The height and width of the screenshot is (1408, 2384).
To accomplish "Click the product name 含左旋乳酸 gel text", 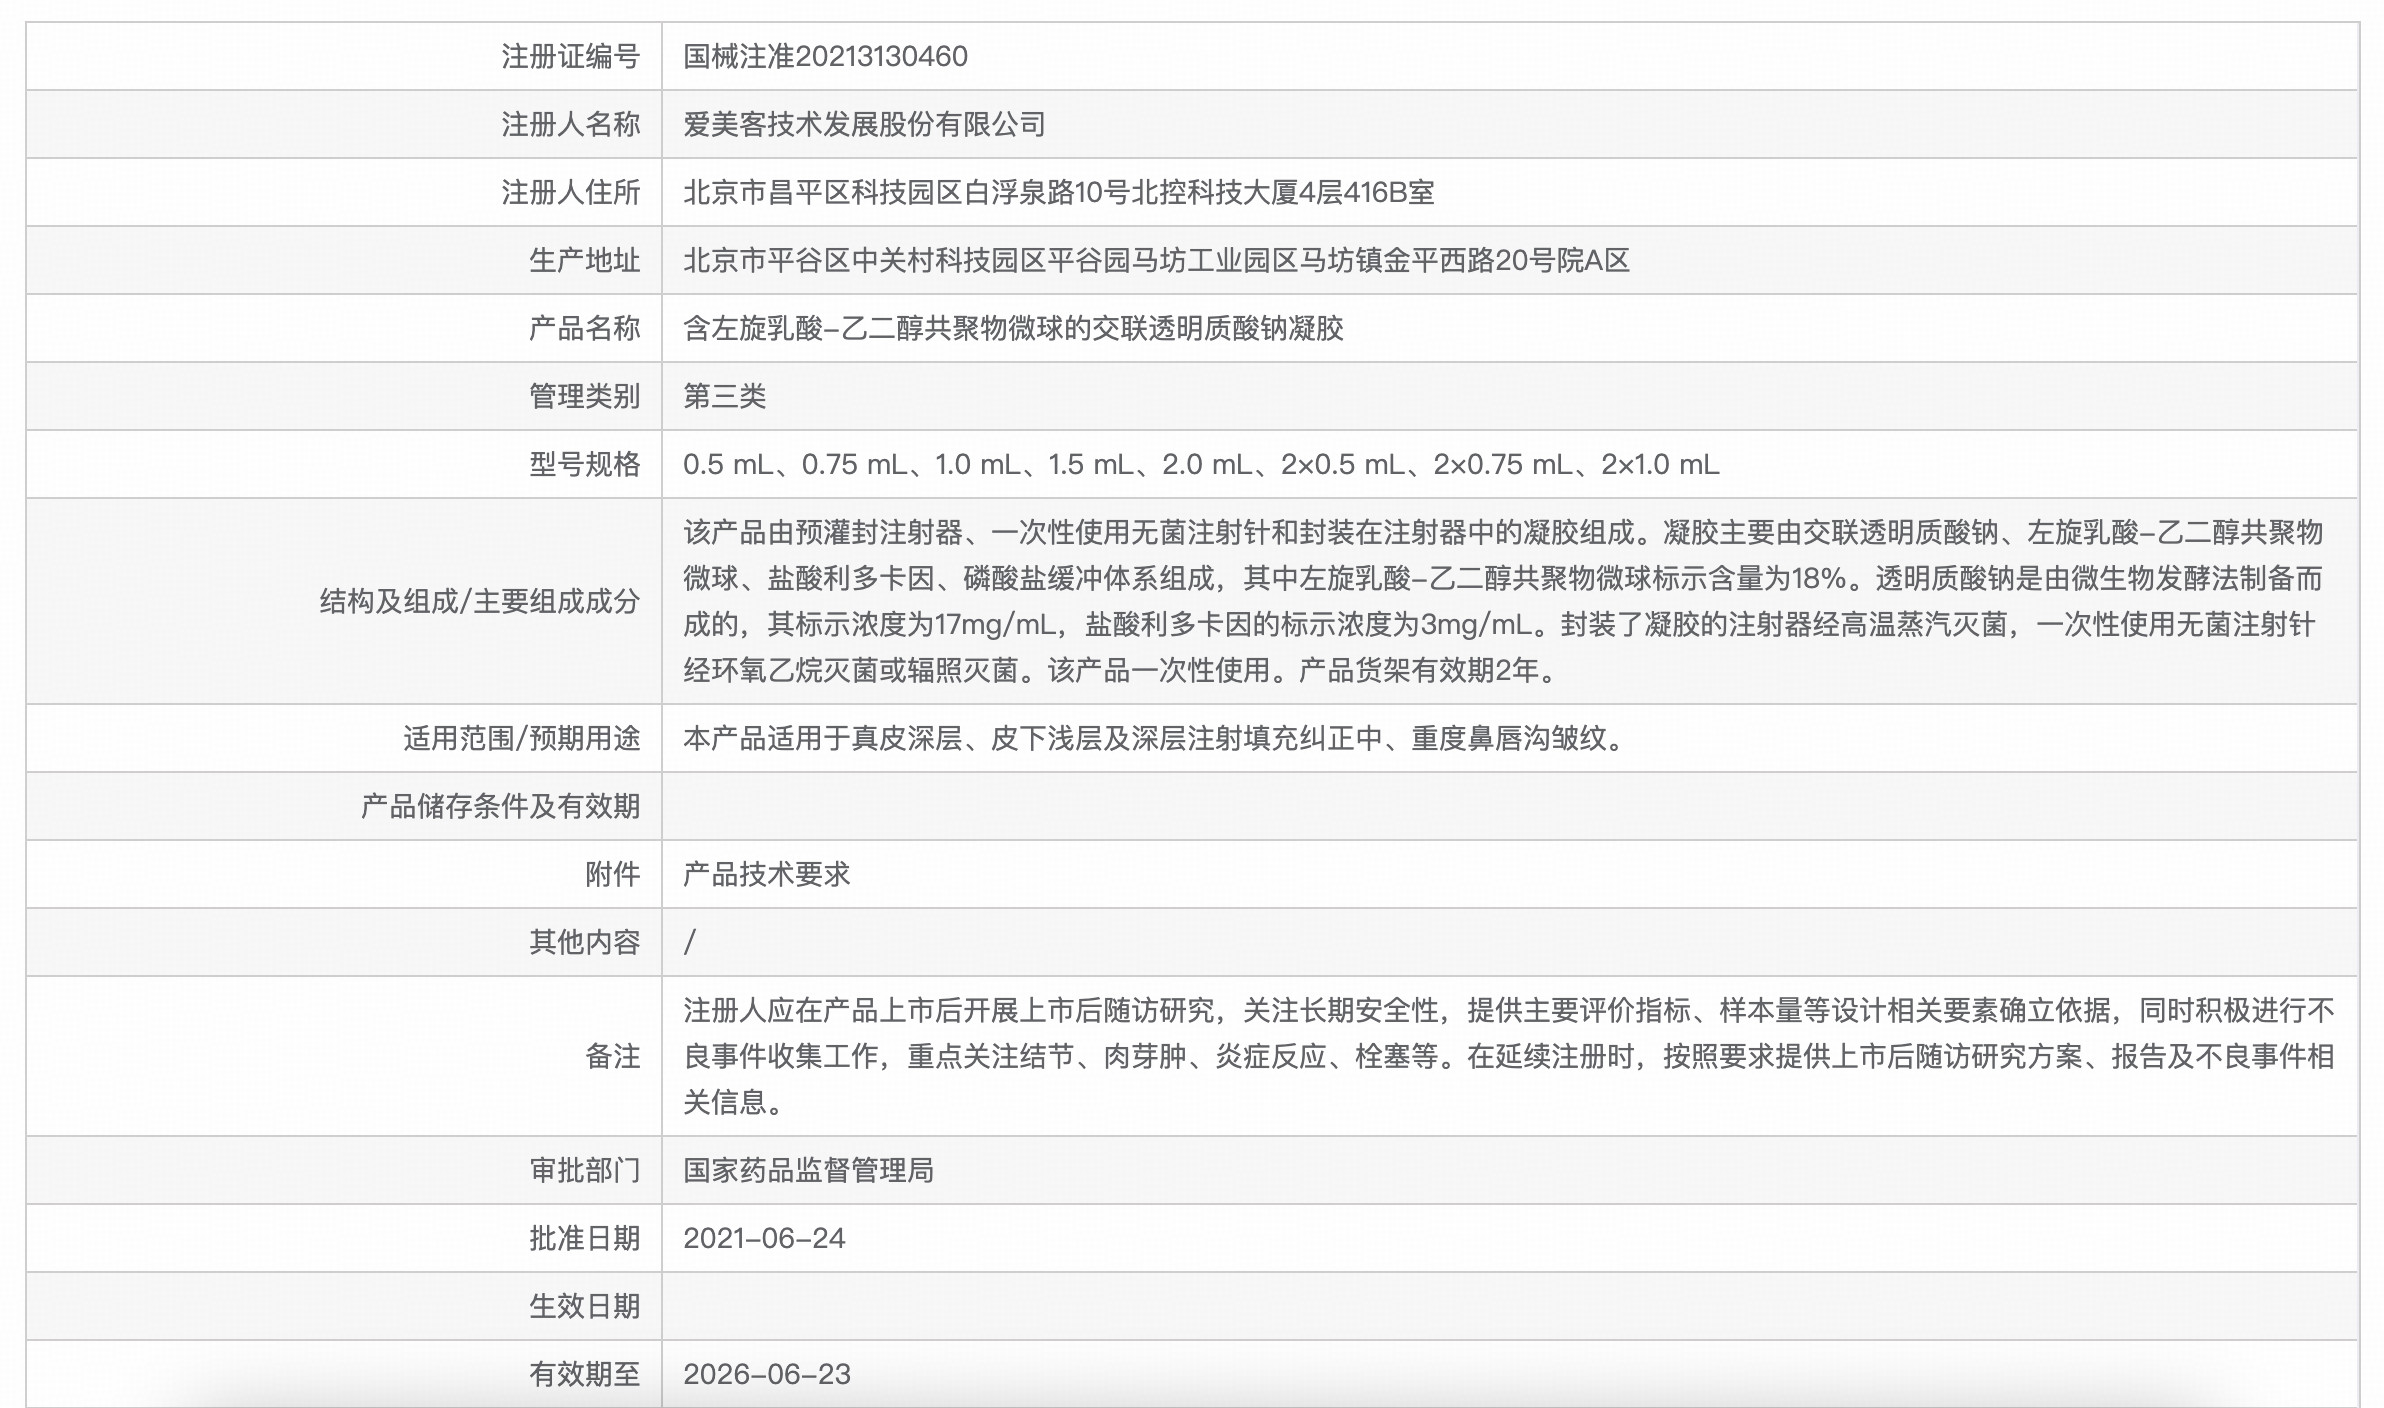I will [x=1012, y=328].
